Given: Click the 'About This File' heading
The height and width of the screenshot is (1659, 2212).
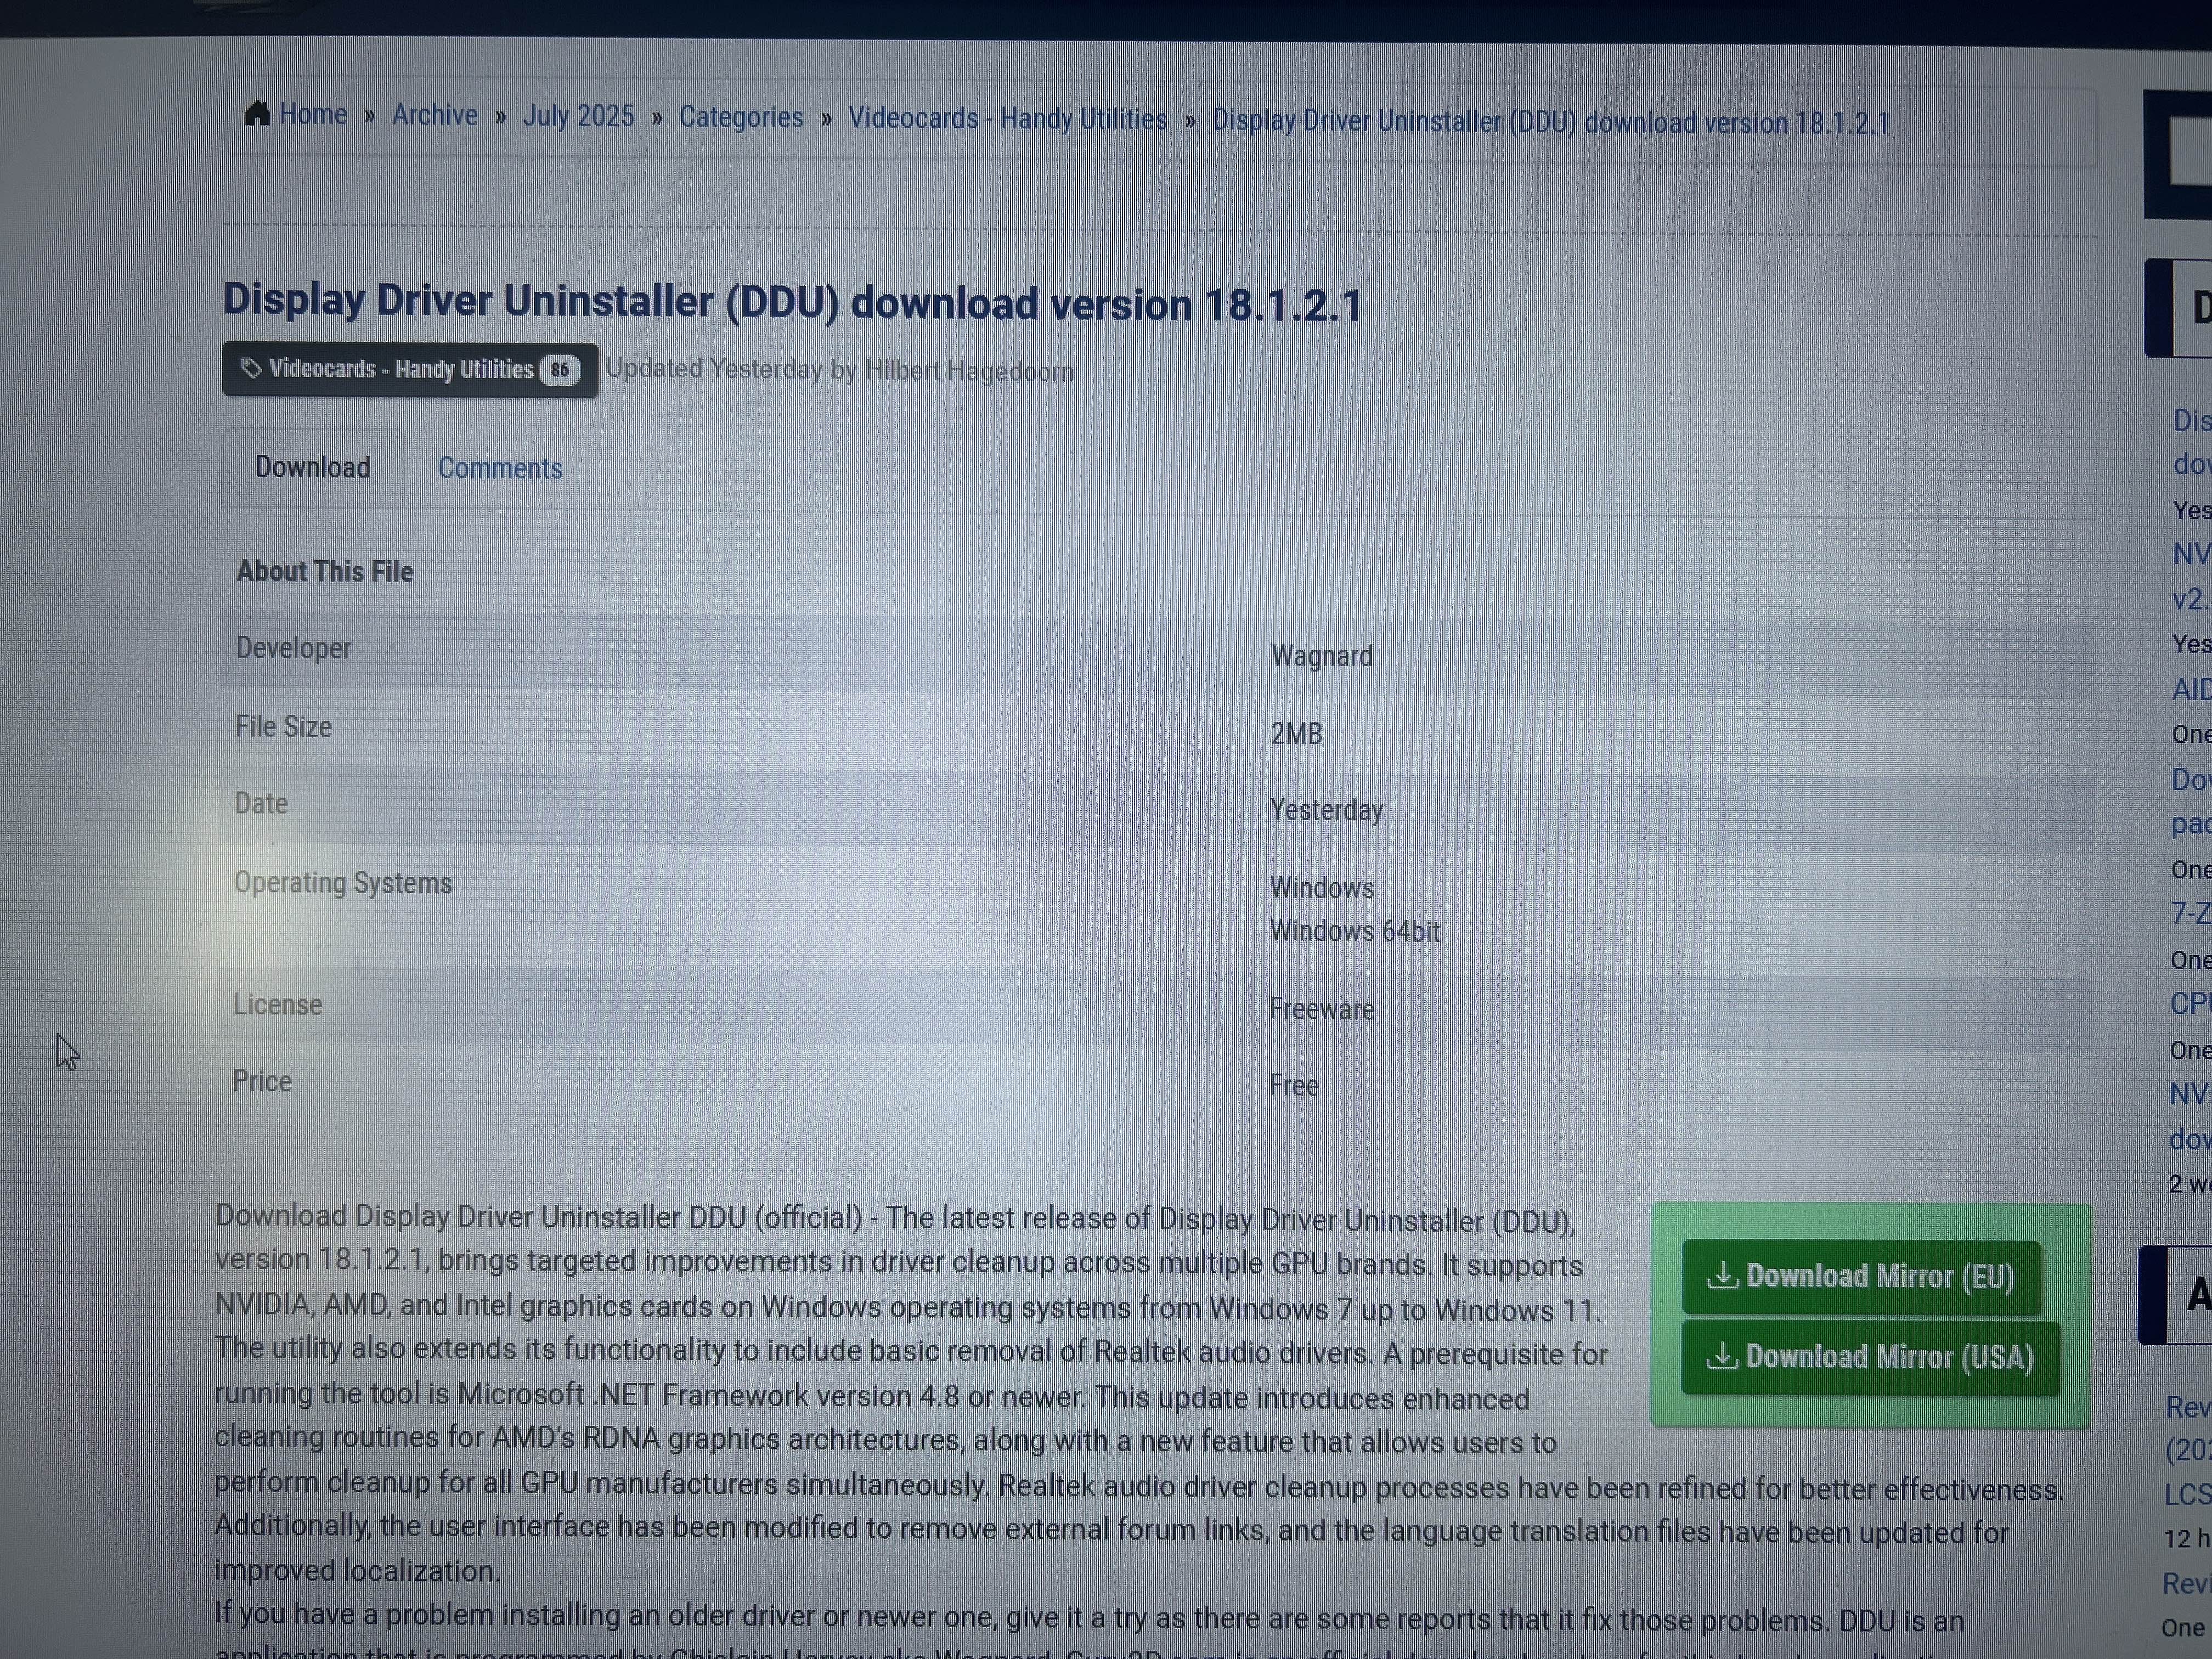Looking at the screenshot, I should point(325,571).
